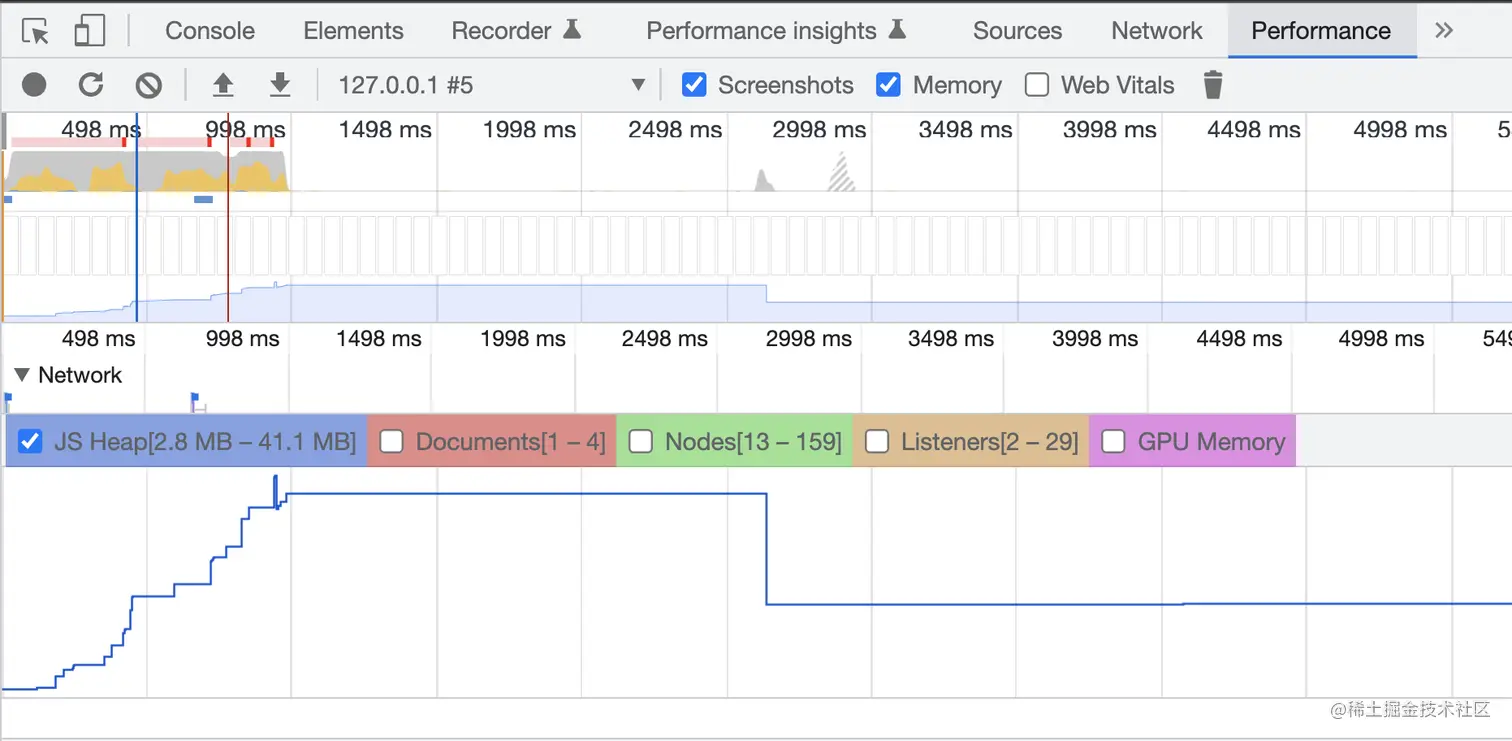Click the load profile upload icon
The width and height of the screenshot is (1512, 741).
[x=223, y=85]
